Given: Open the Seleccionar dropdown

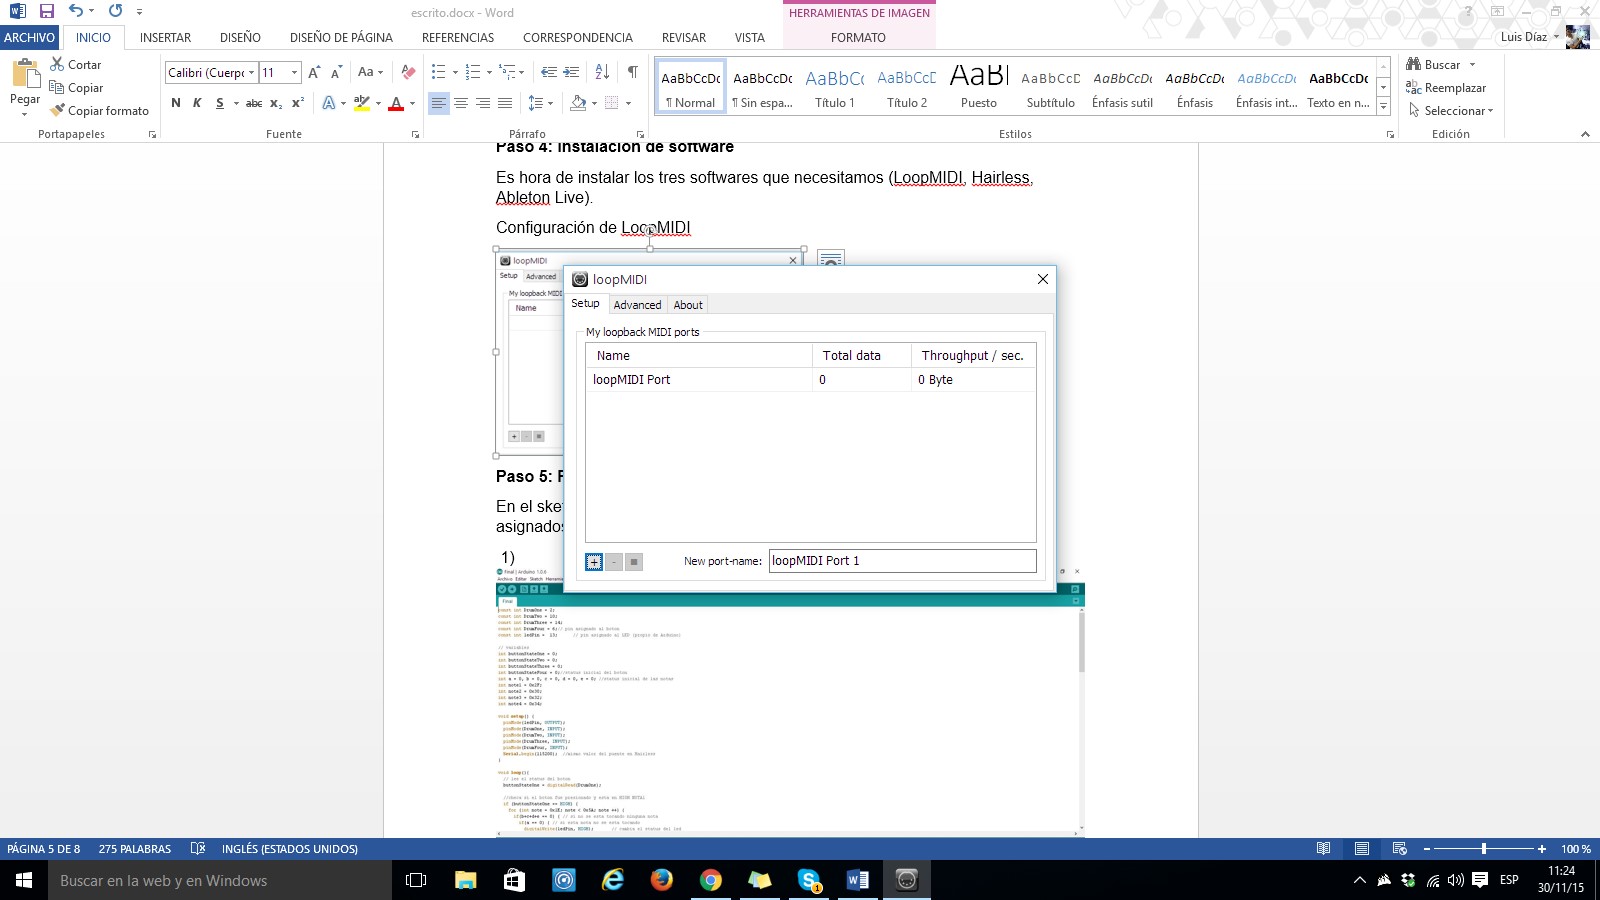Looking at the screenshot, I should (x=1450, y=111).
